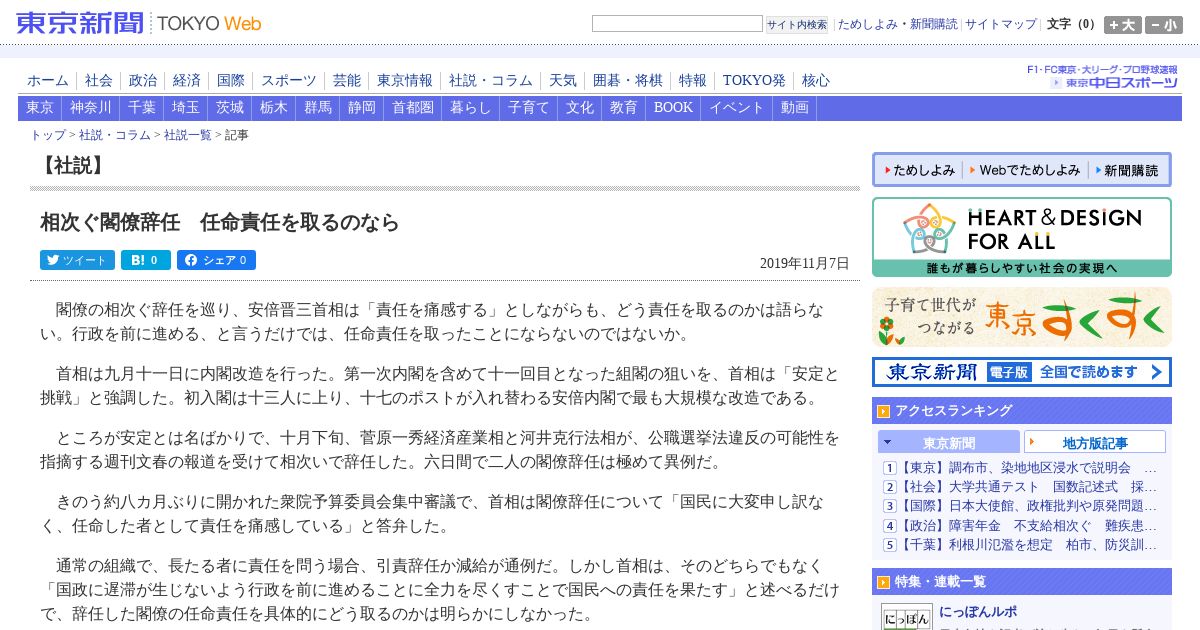Viewport: 1200px width, 630px height.
Task: Open the 社会 section menu
Action: coord(99,81)
